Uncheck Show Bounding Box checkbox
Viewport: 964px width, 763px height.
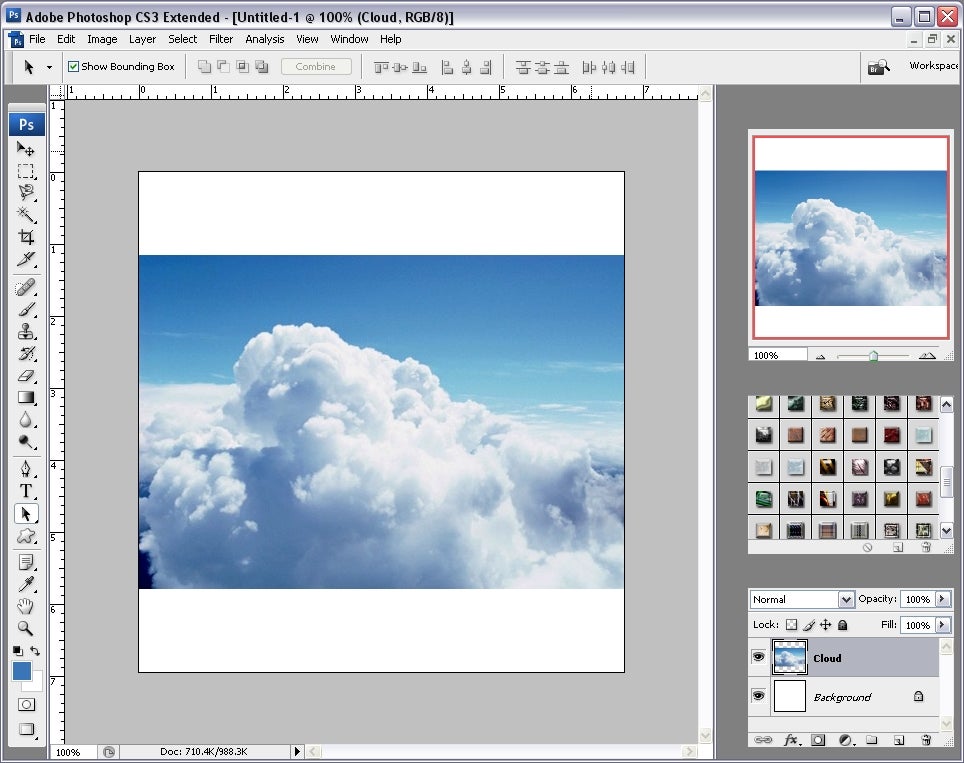[73, 67]
